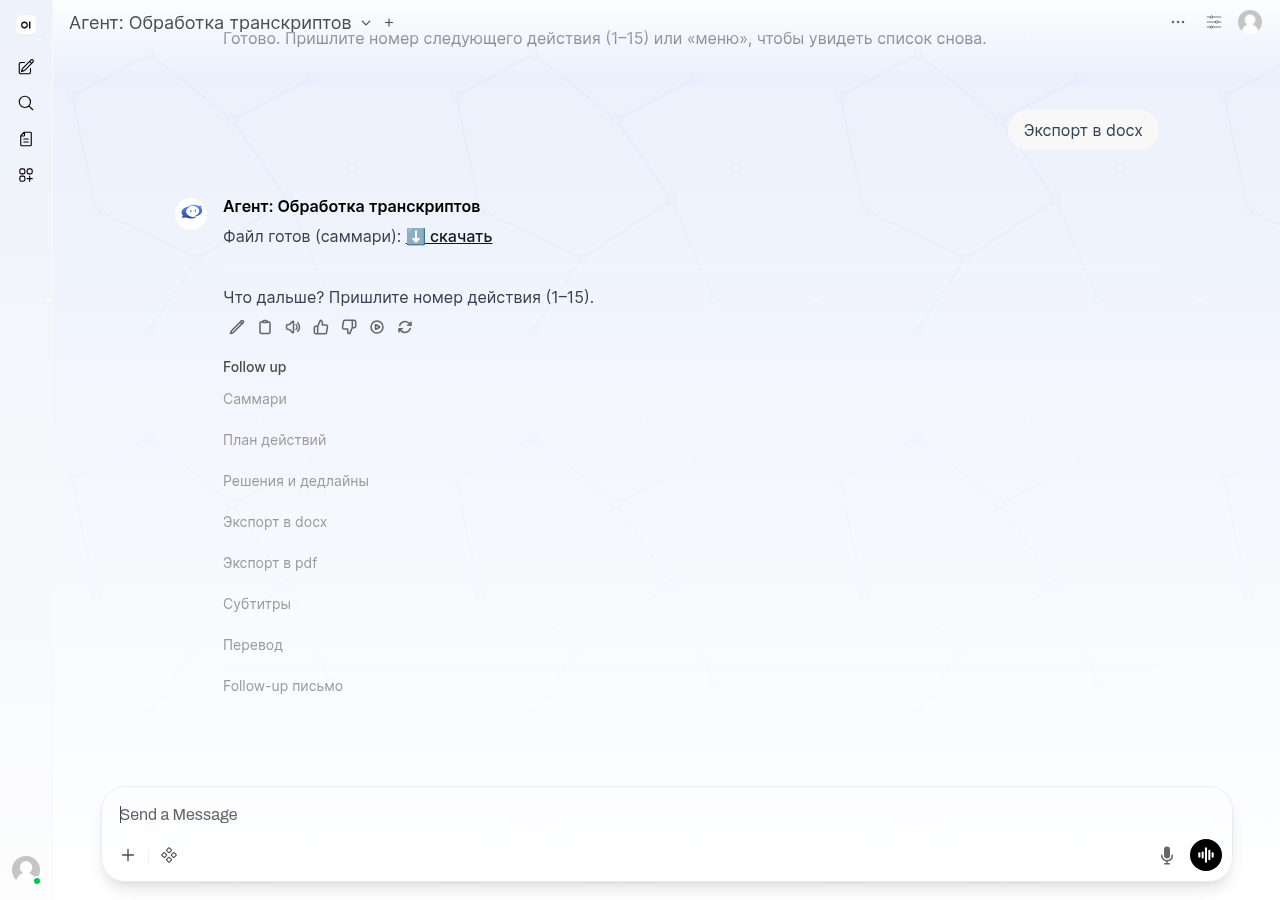Choose follow-up 'Субтитры'
The width and height of the screenshot is (1280, 900).
coord(257,604)
